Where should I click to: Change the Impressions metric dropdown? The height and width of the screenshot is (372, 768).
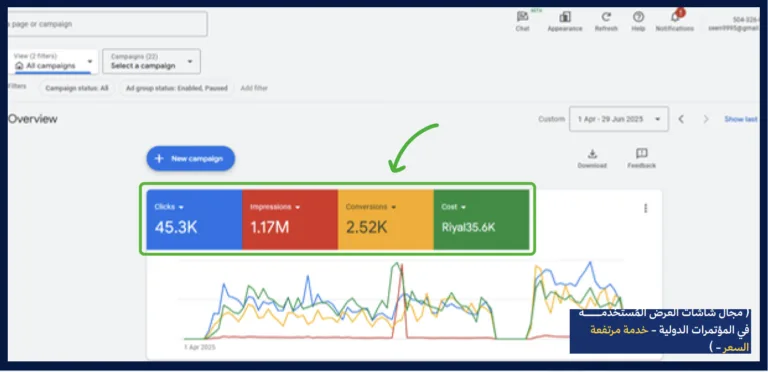pyautogui.click(x=275, y=207)
